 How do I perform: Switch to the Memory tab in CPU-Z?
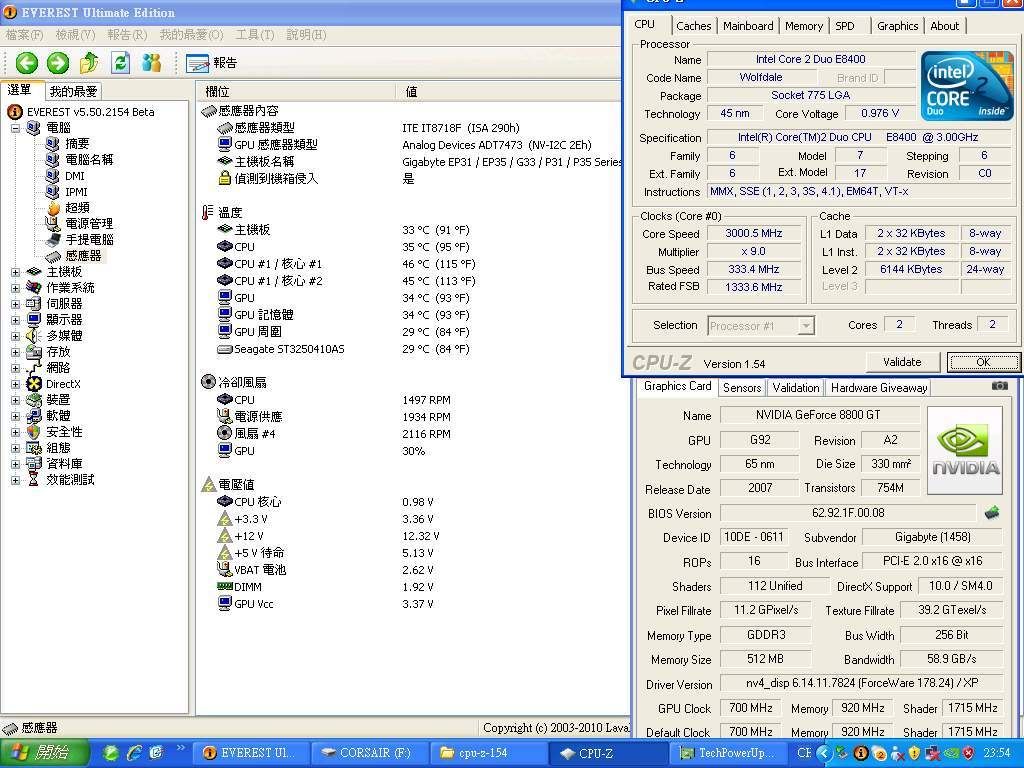(x=804, y=26)
